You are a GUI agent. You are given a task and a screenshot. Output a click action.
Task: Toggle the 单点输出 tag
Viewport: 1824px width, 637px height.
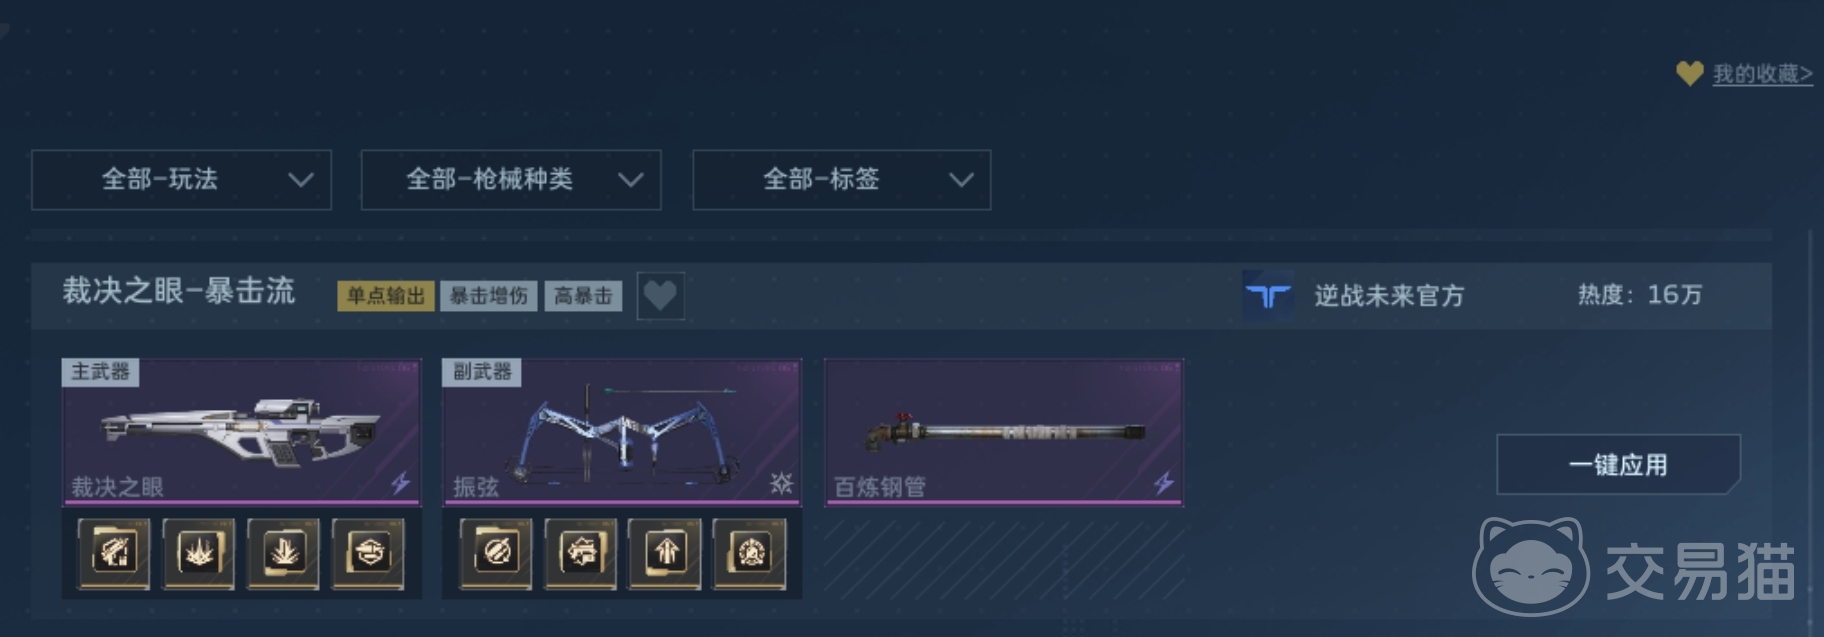pyautogui.click(x=386, y=296)
